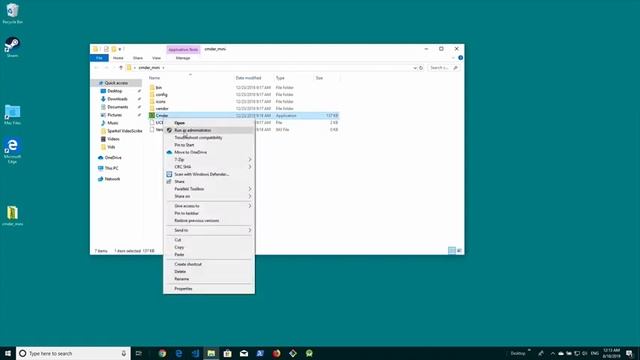Navigate back in File Explorer
The height and width of the screenshot is (360, 640).
(97, 68)
